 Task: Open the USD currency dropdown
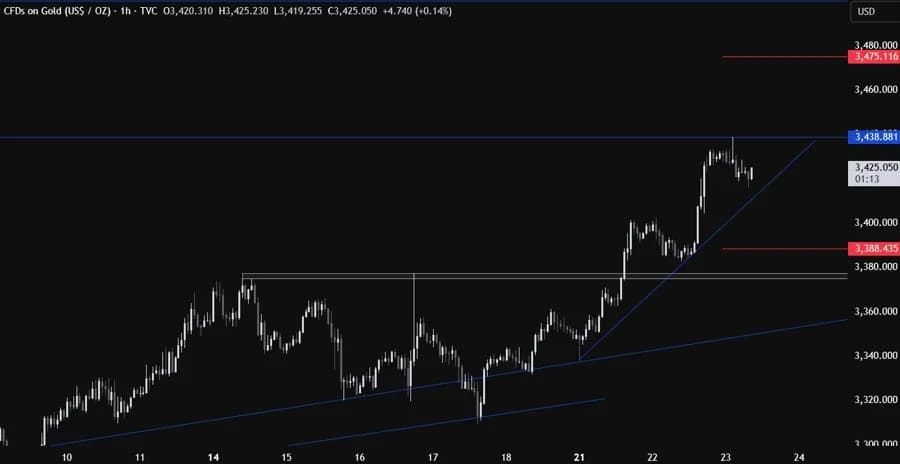pyautogui.click(x=865, y=12)
